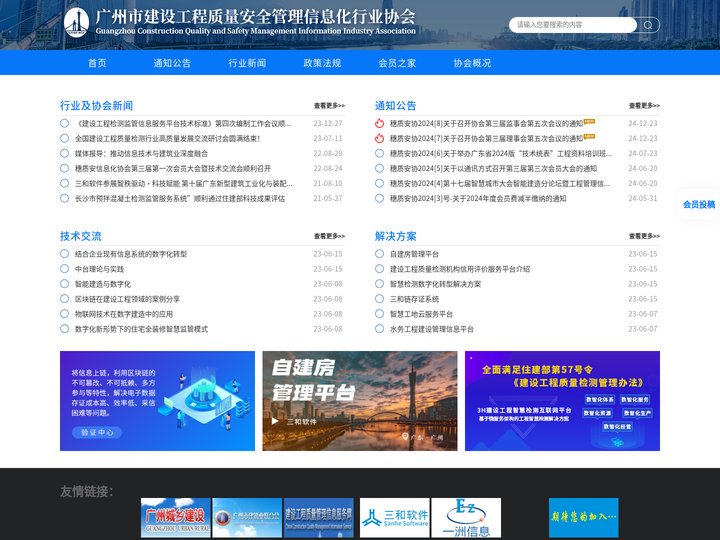
Task: Select 政策法规 in the navigation bar
Action: pos(322,63)
